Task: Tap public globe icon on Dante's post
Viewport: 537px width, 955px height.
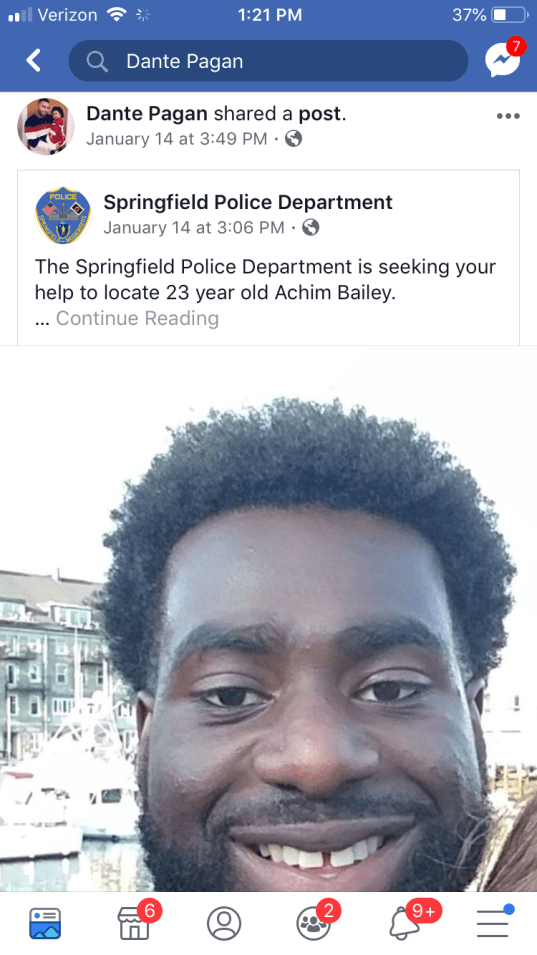Action: point(293,139)
